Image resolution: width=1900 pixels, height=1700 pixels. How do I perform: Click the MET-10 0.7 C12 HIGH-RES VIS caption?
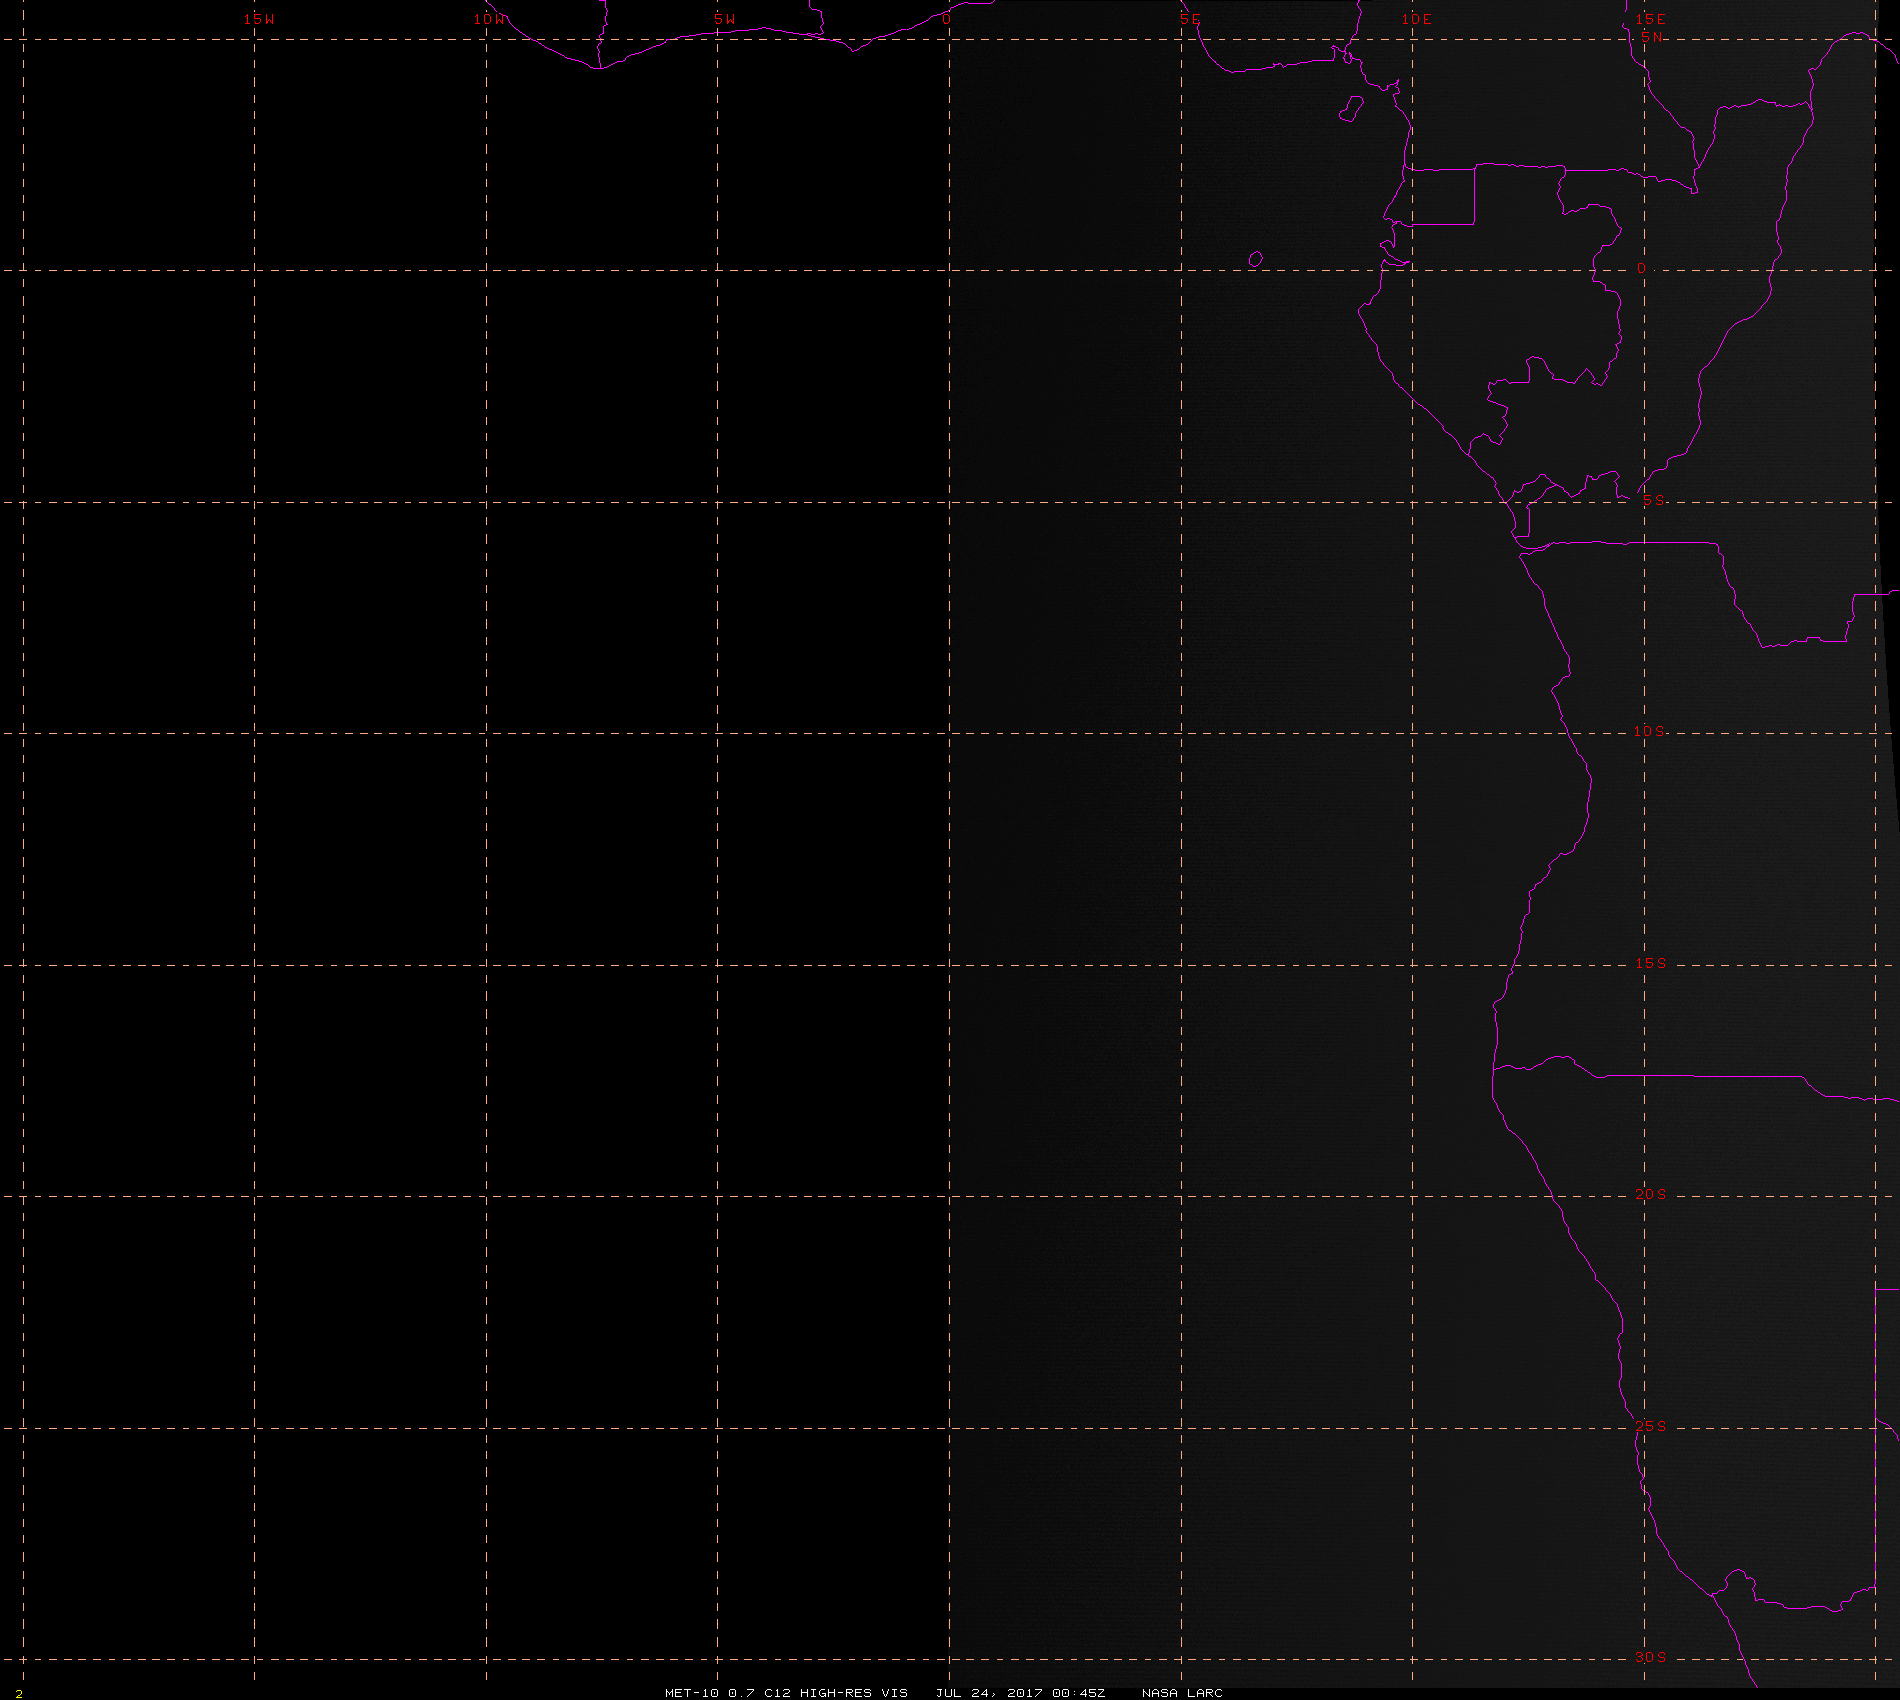(x=786, y=1693)
